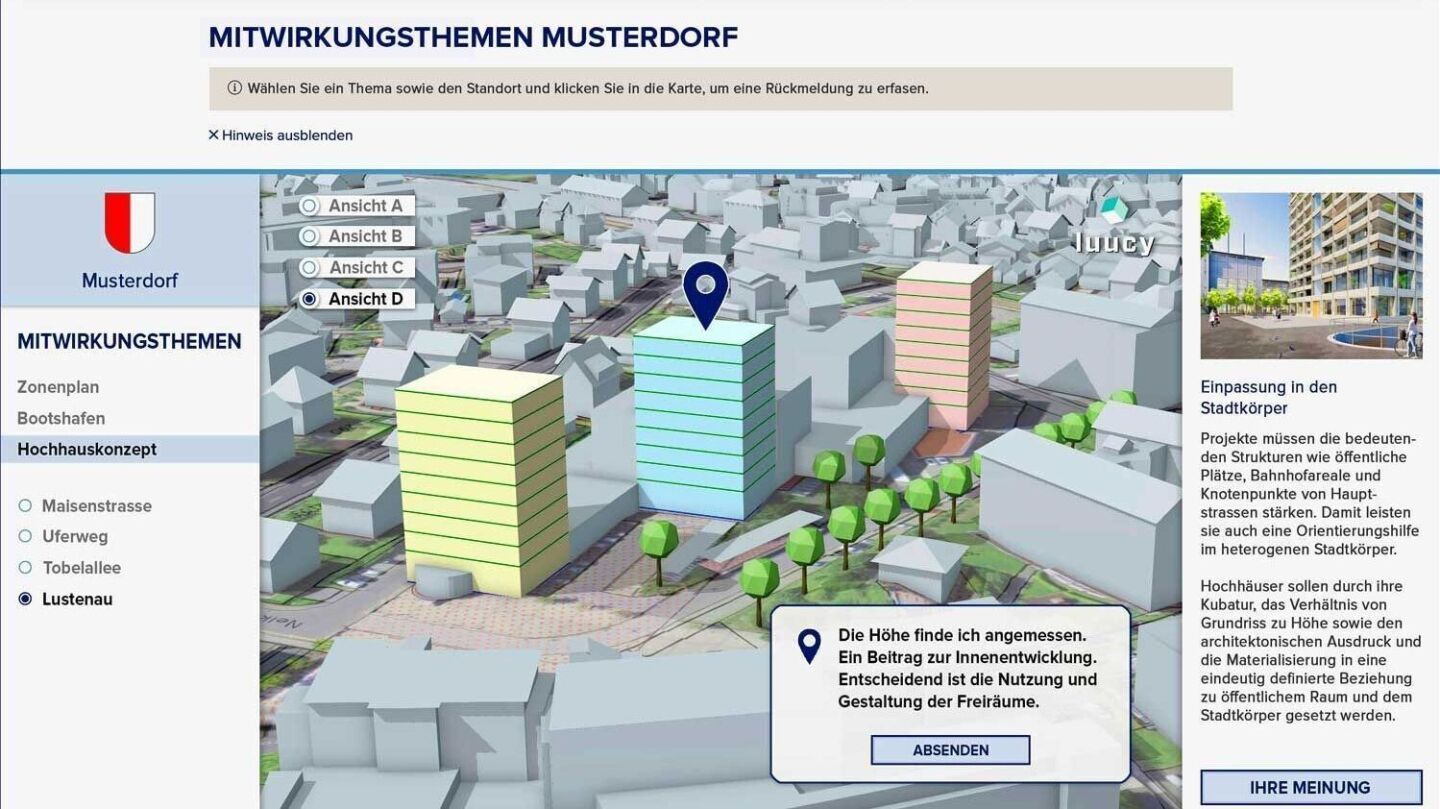Switch to Ansicht B view

(x=310, y=237)
